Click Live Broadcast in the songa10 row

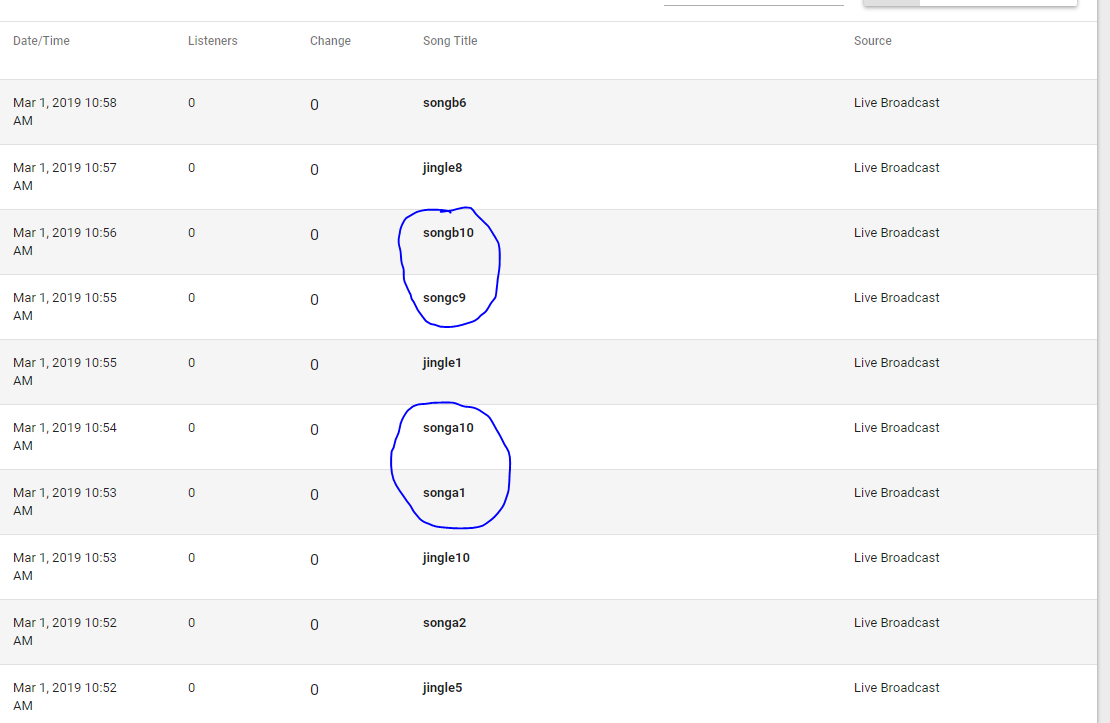(x=896, y=428)
